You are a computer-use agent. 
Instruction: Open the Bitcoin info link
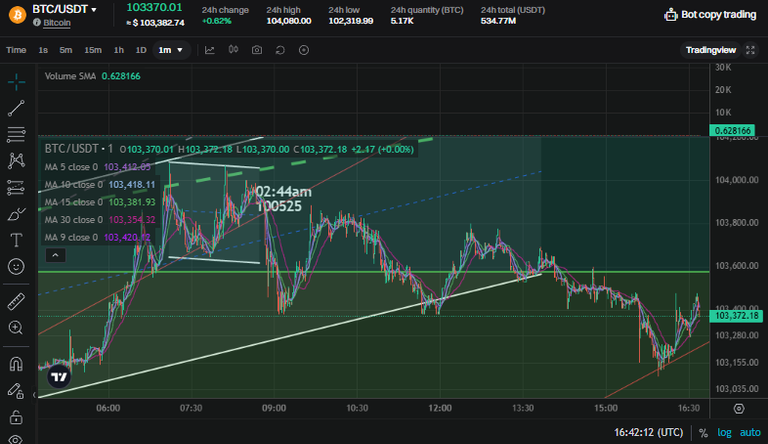pos(56,23)
